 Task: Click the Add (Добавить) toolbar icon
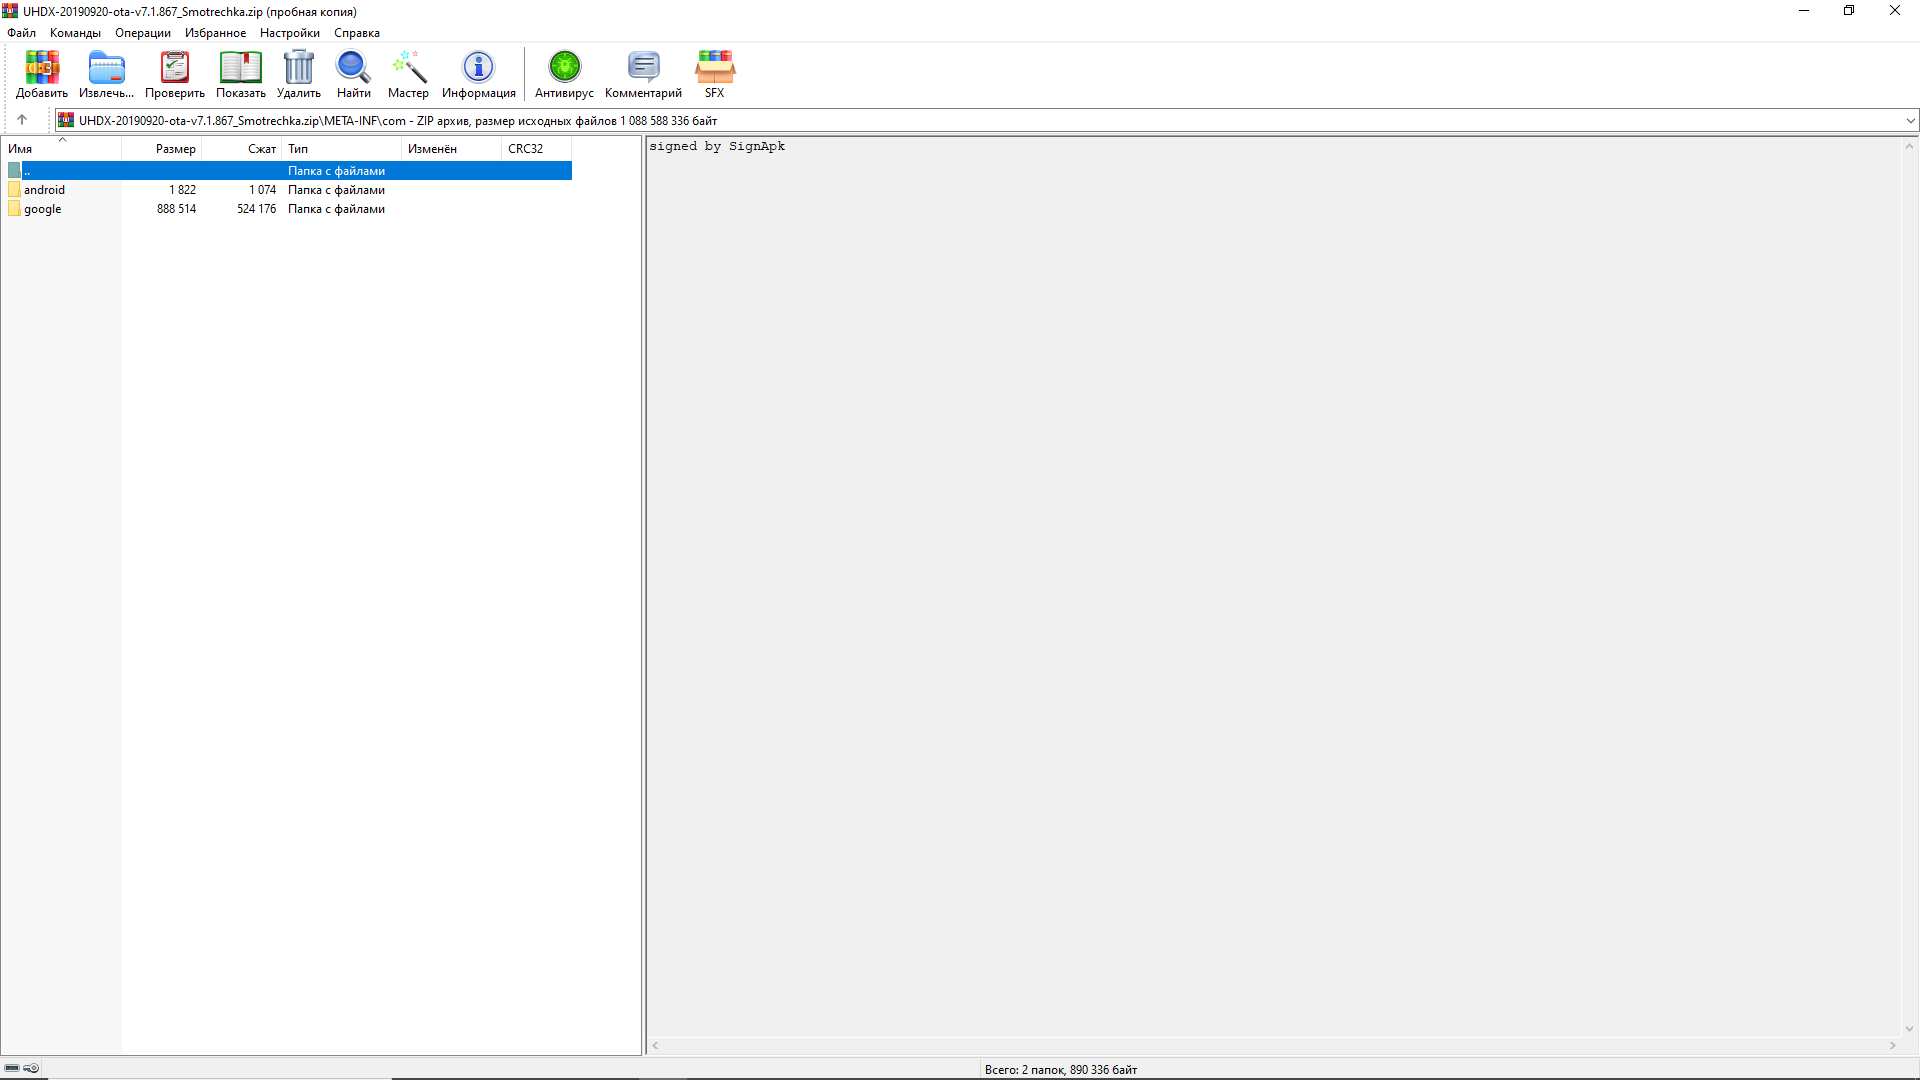pos(42,75)
